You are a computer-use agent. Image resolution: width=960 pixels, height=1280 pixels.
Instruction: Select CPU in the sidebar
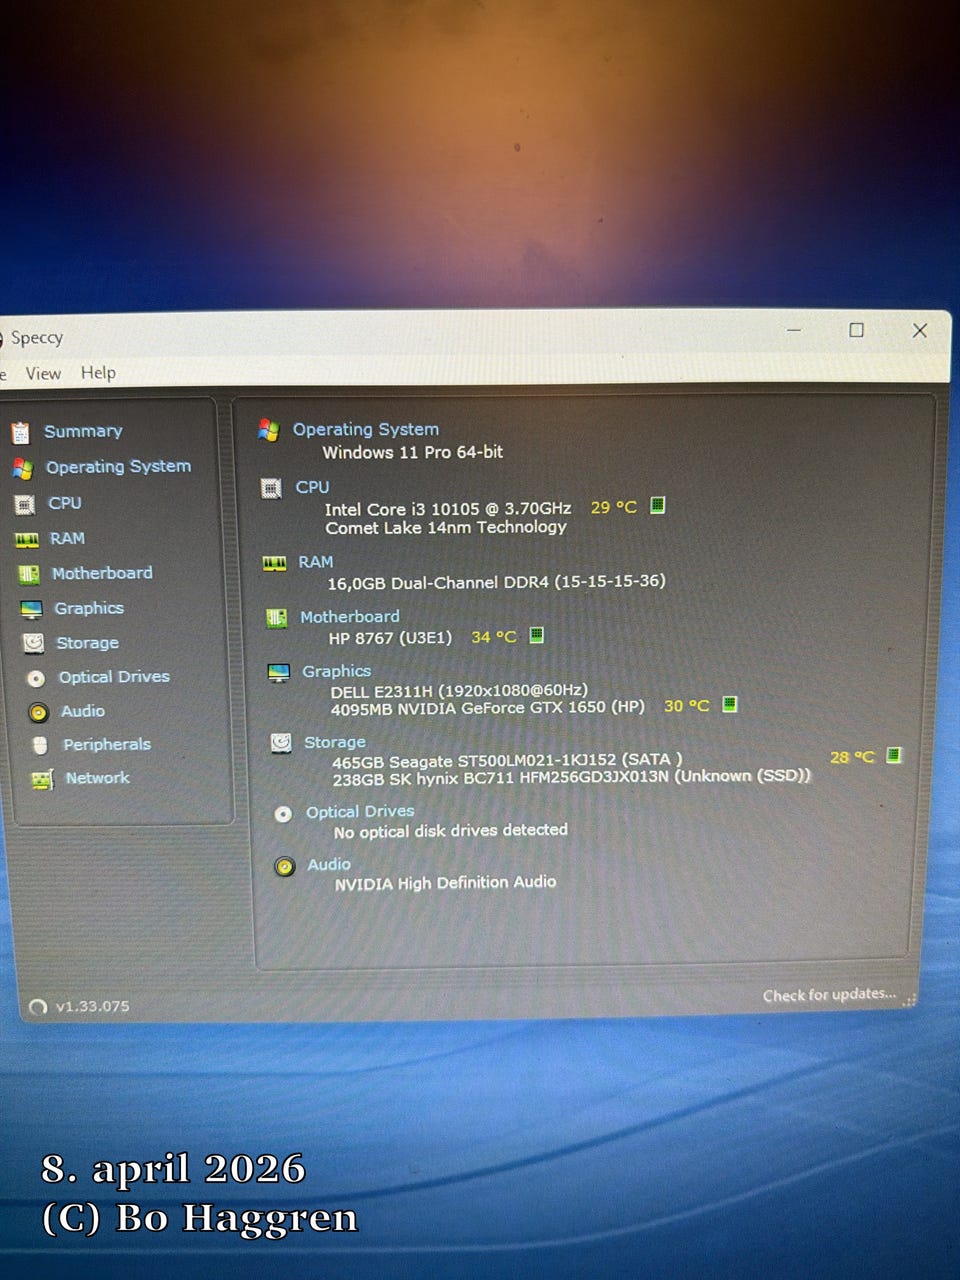coord(65,503)
